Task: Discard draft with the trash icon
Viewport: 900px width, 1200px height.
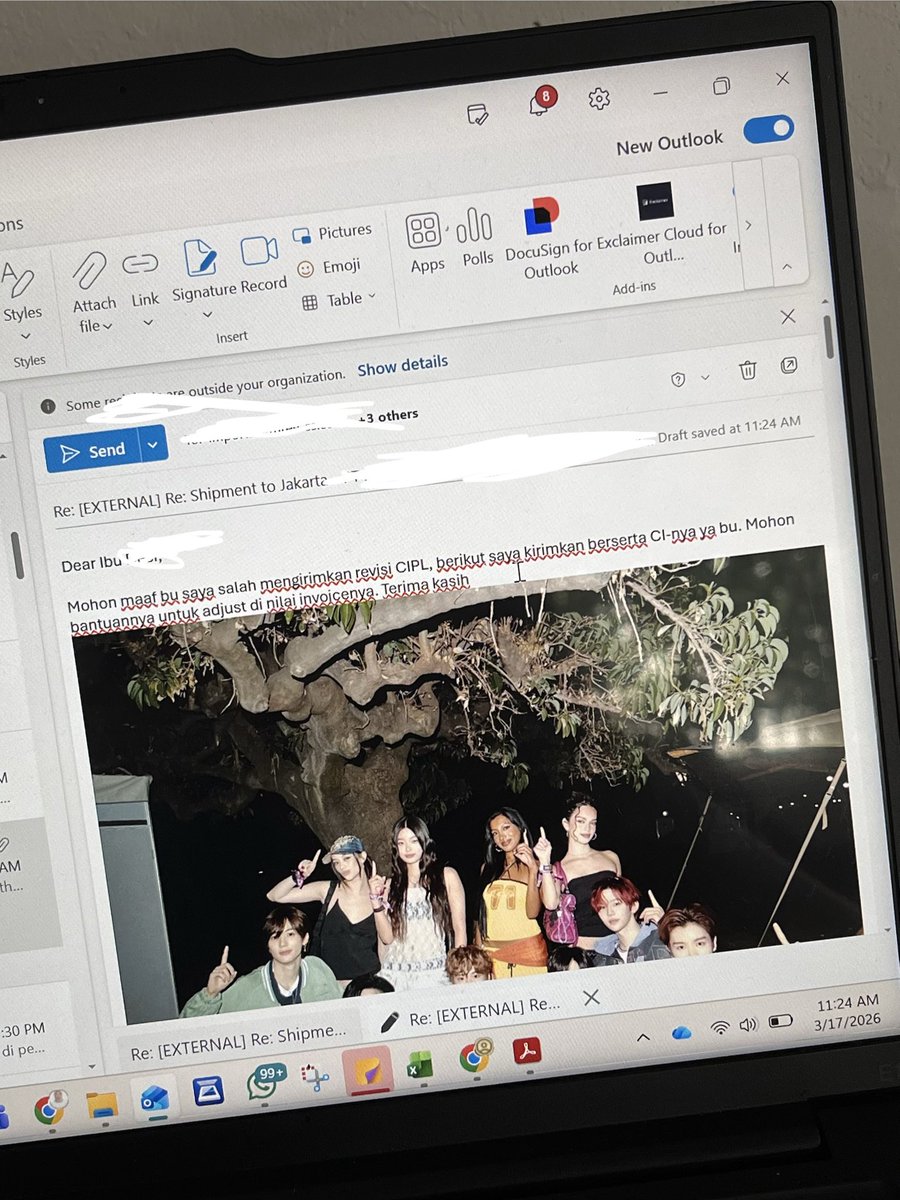Action: (747, 370)
